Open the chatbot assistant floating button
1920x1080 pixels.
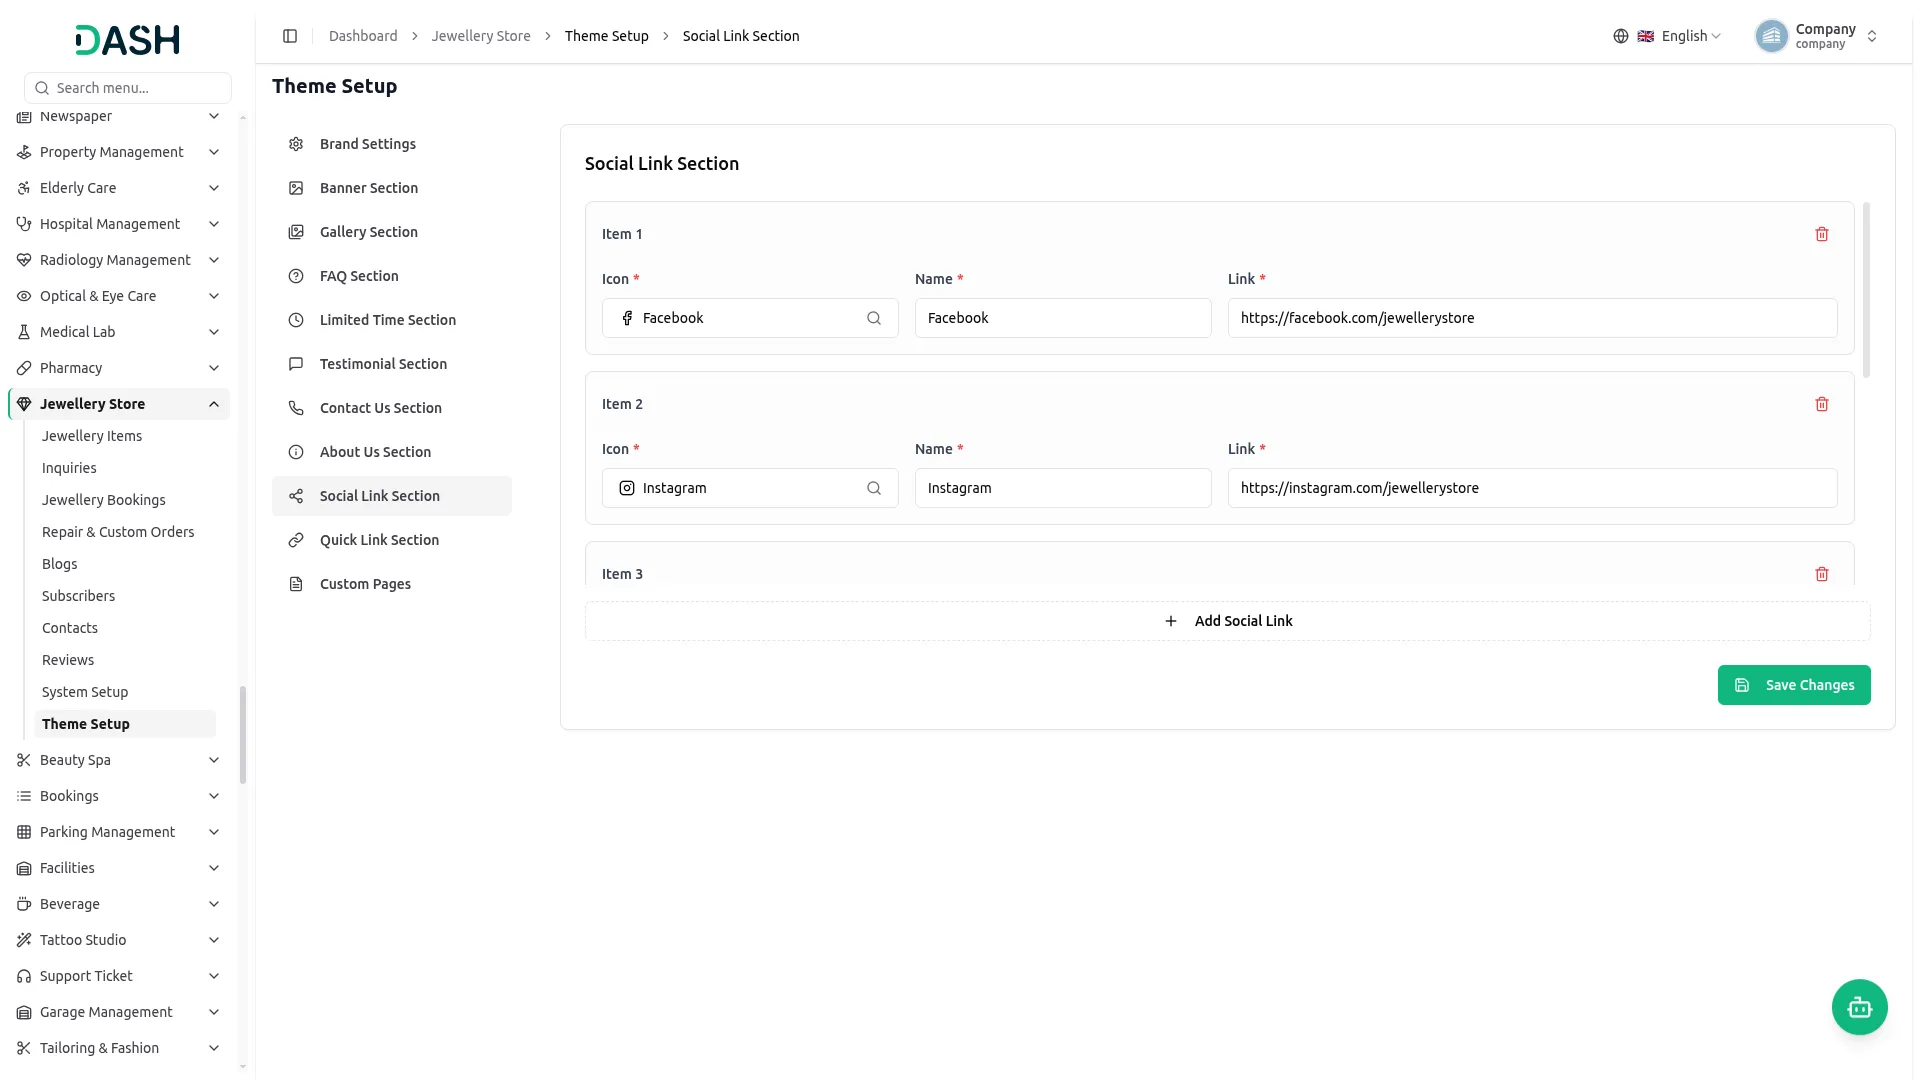(1859, 1007)
